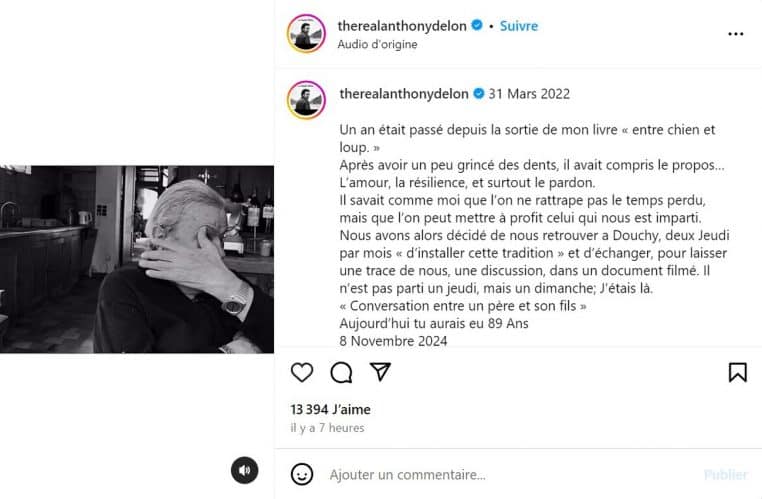Share post using the paper plane icon
762x499 pixels.
click(380, 372)
